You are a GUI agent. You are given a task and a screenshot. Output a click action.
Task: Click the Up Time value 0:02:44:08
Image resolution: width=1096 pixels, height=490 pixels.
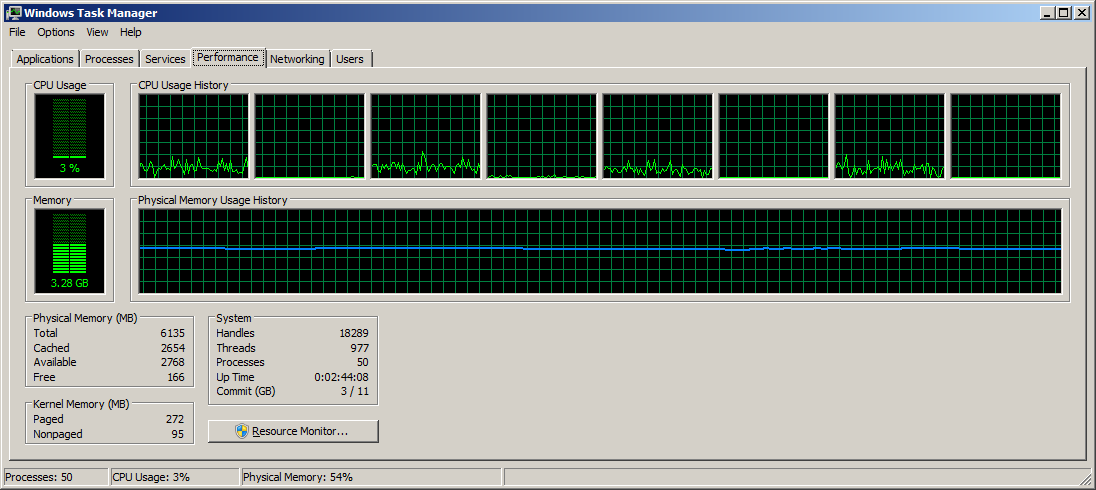[x=341, y=377]
